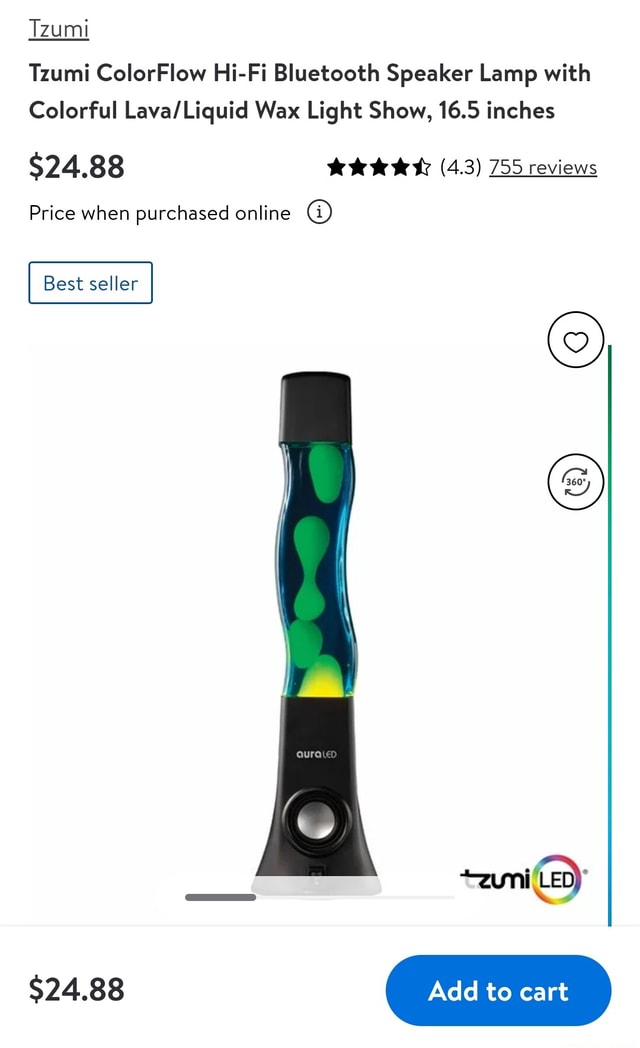Click the (4.3) rating score
The image size is (640, 1048).
click(x=460, y=167)
